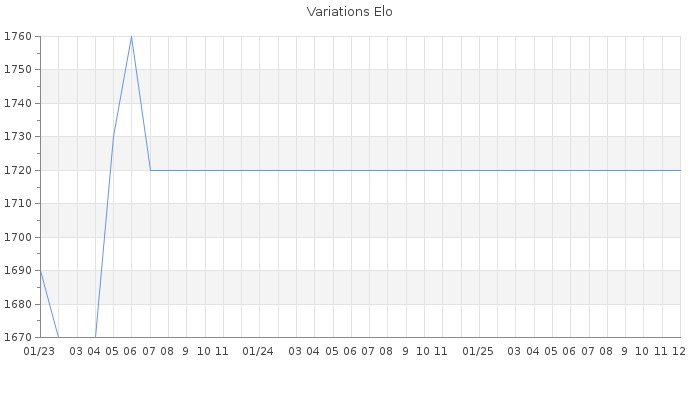Select the 01/24 date label
The image size is (700, 400).
click(258, 351)
